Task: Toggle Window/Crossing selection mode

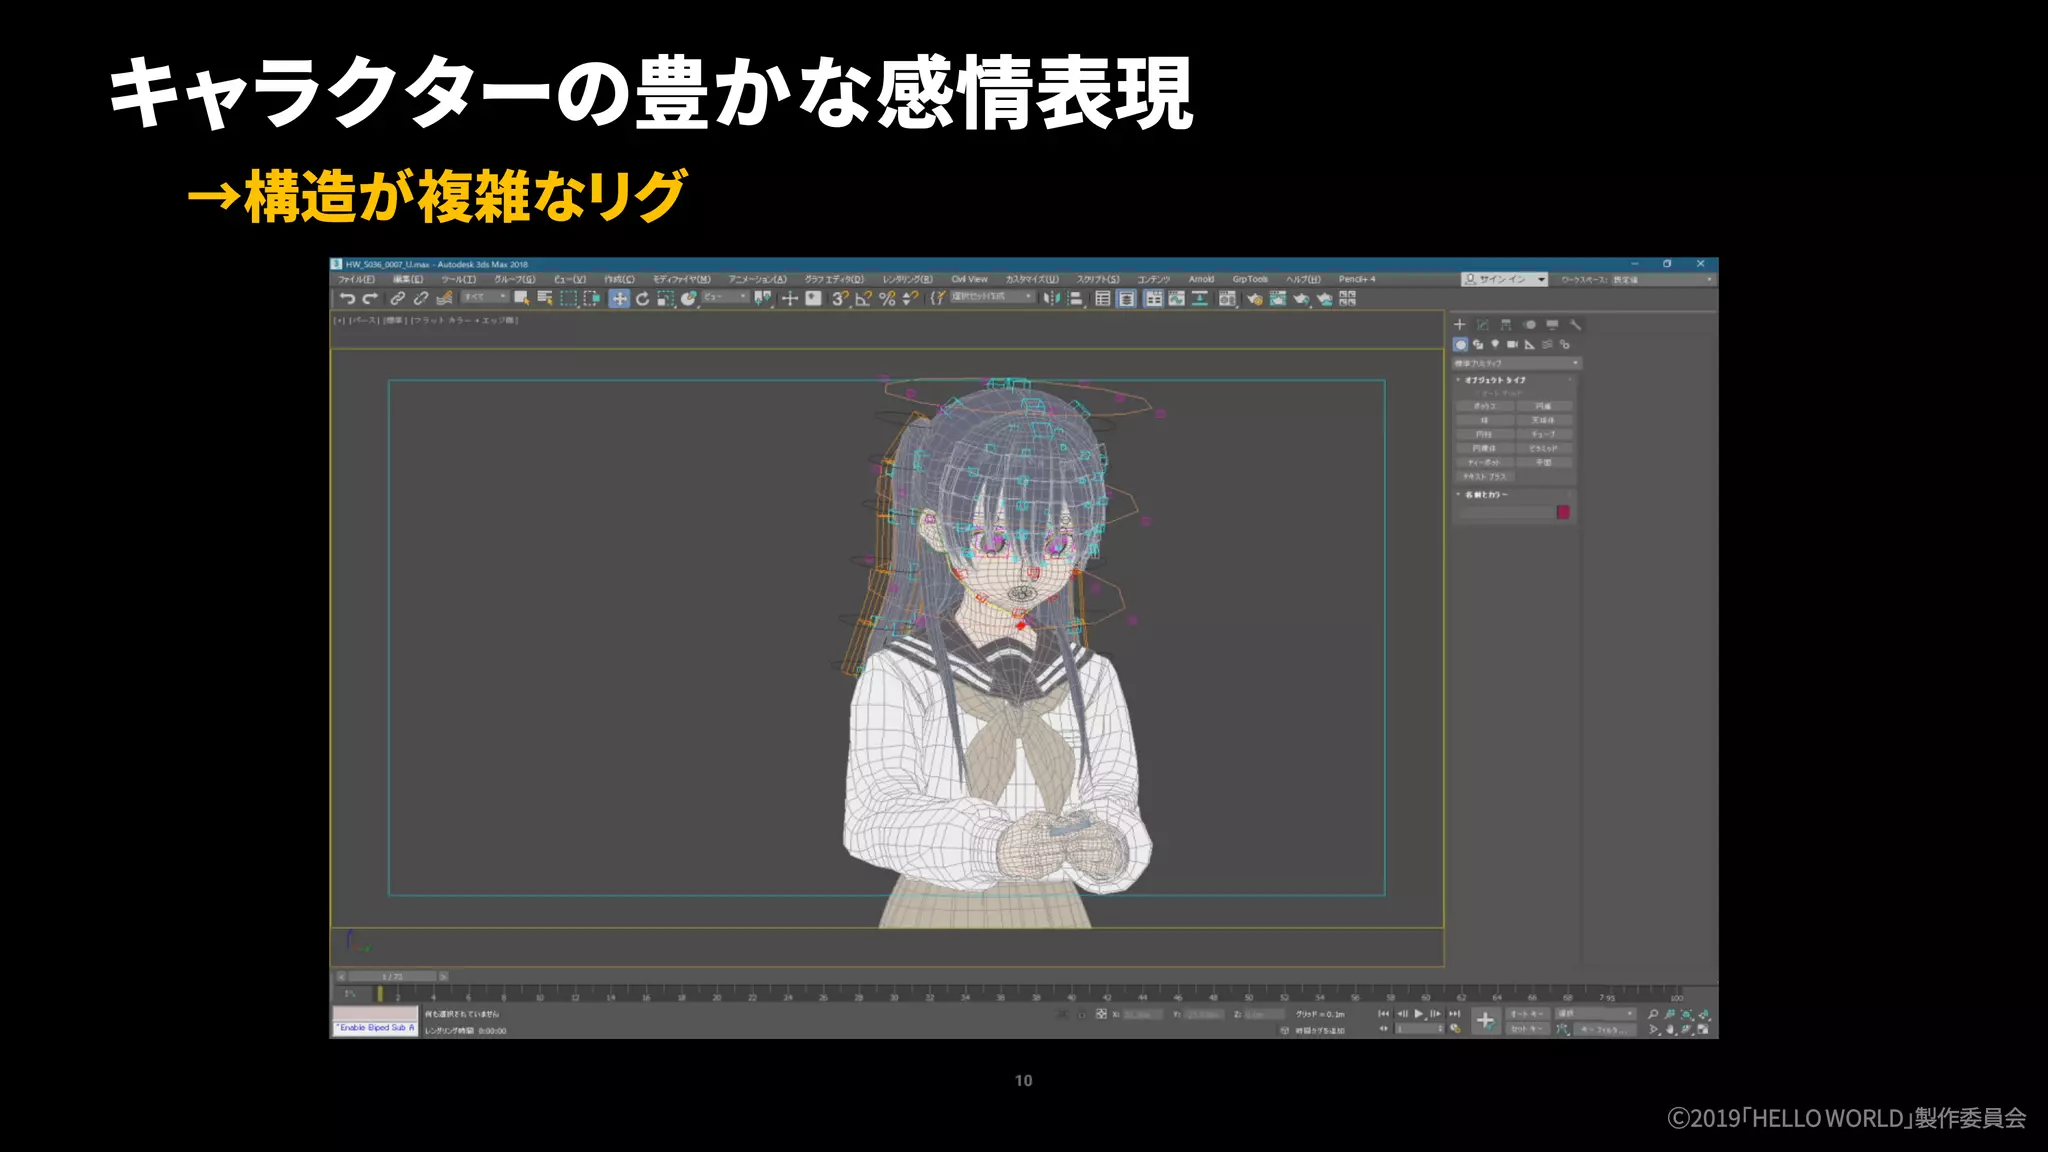Action: pos(592,298)
